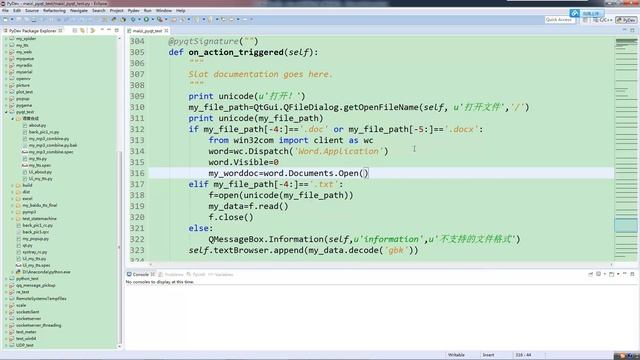The image size is (640, 360).
Task: Expand the my_spider project
Action: coord(6,39)
